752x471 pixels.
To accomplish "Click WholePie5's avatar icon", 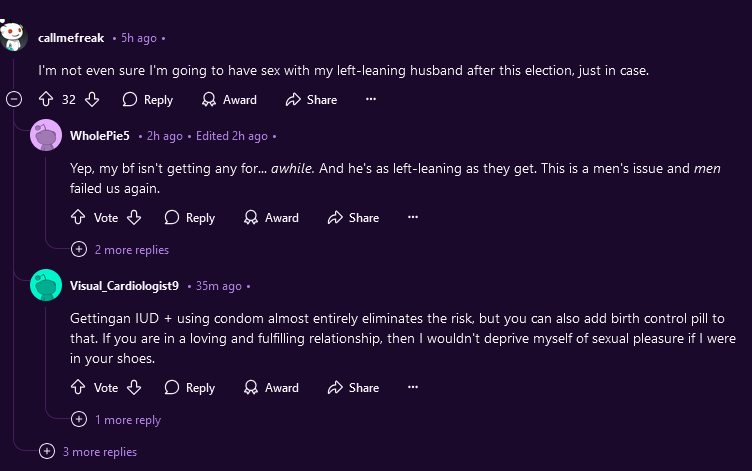I will pos(47,135).
